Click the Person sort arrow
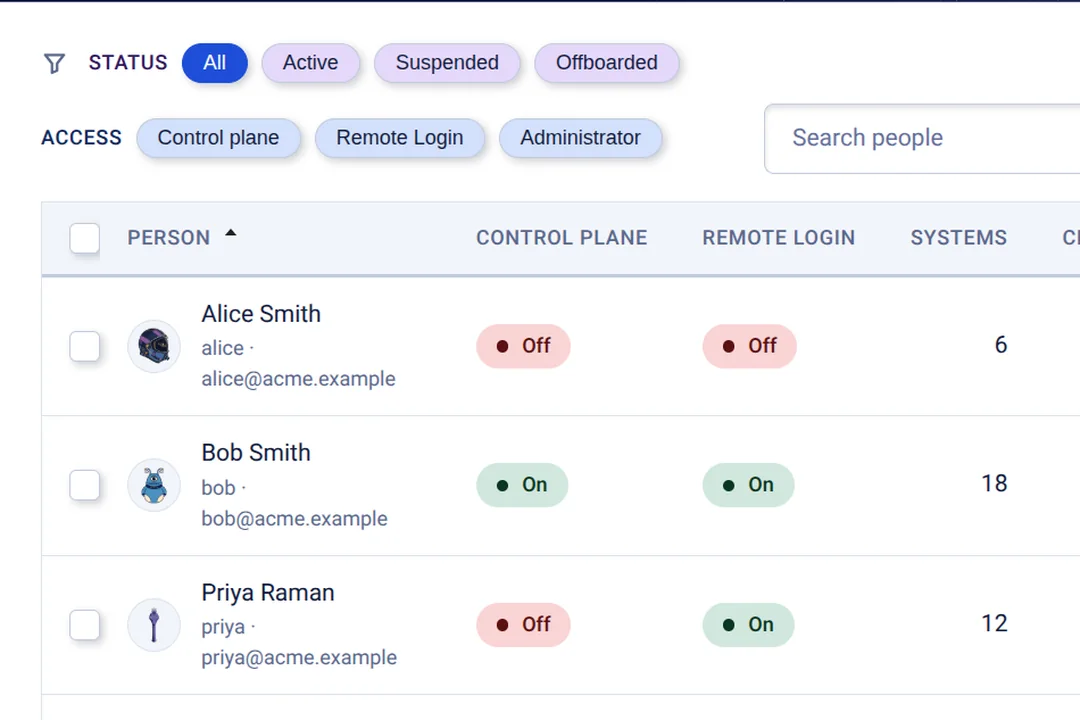Screen dimensions: 1080x720 coord(231,233)
